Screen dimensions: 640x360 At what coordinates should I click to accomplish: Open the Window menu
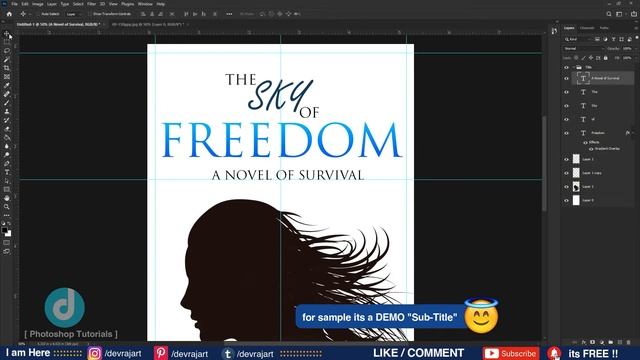(145, 4)
